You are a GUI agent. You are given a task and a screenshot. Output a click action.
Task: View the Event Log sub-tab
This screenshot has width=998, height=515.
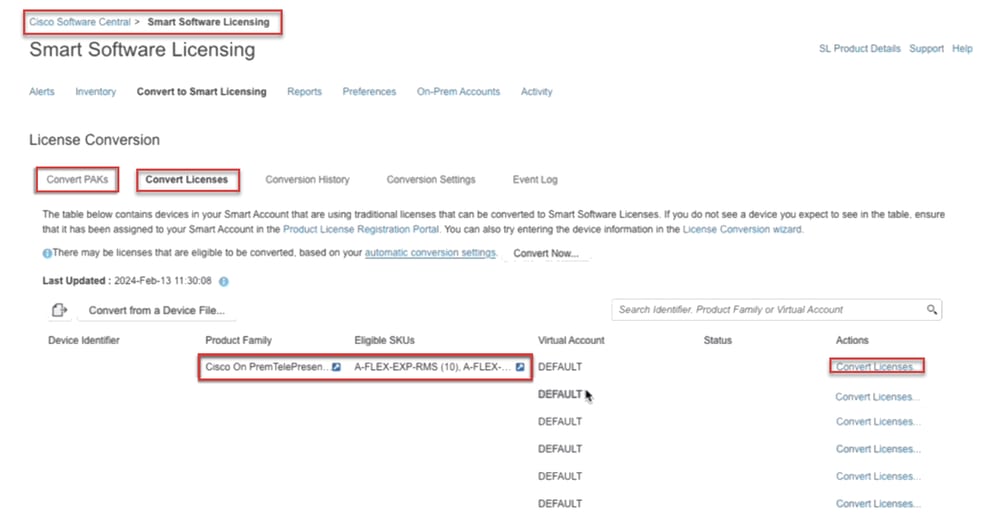coord(535,180)
